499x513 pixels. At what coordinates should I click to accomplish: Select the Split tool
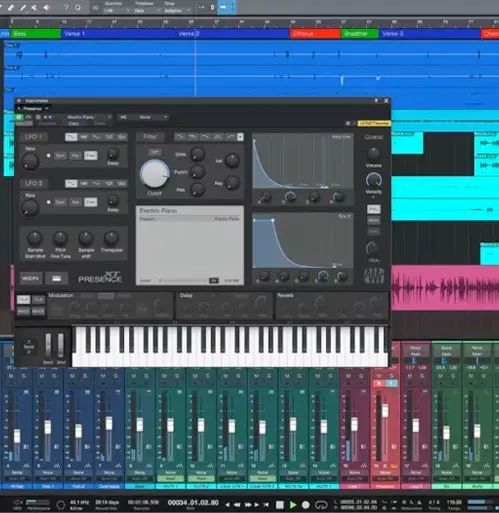point(34,7)
